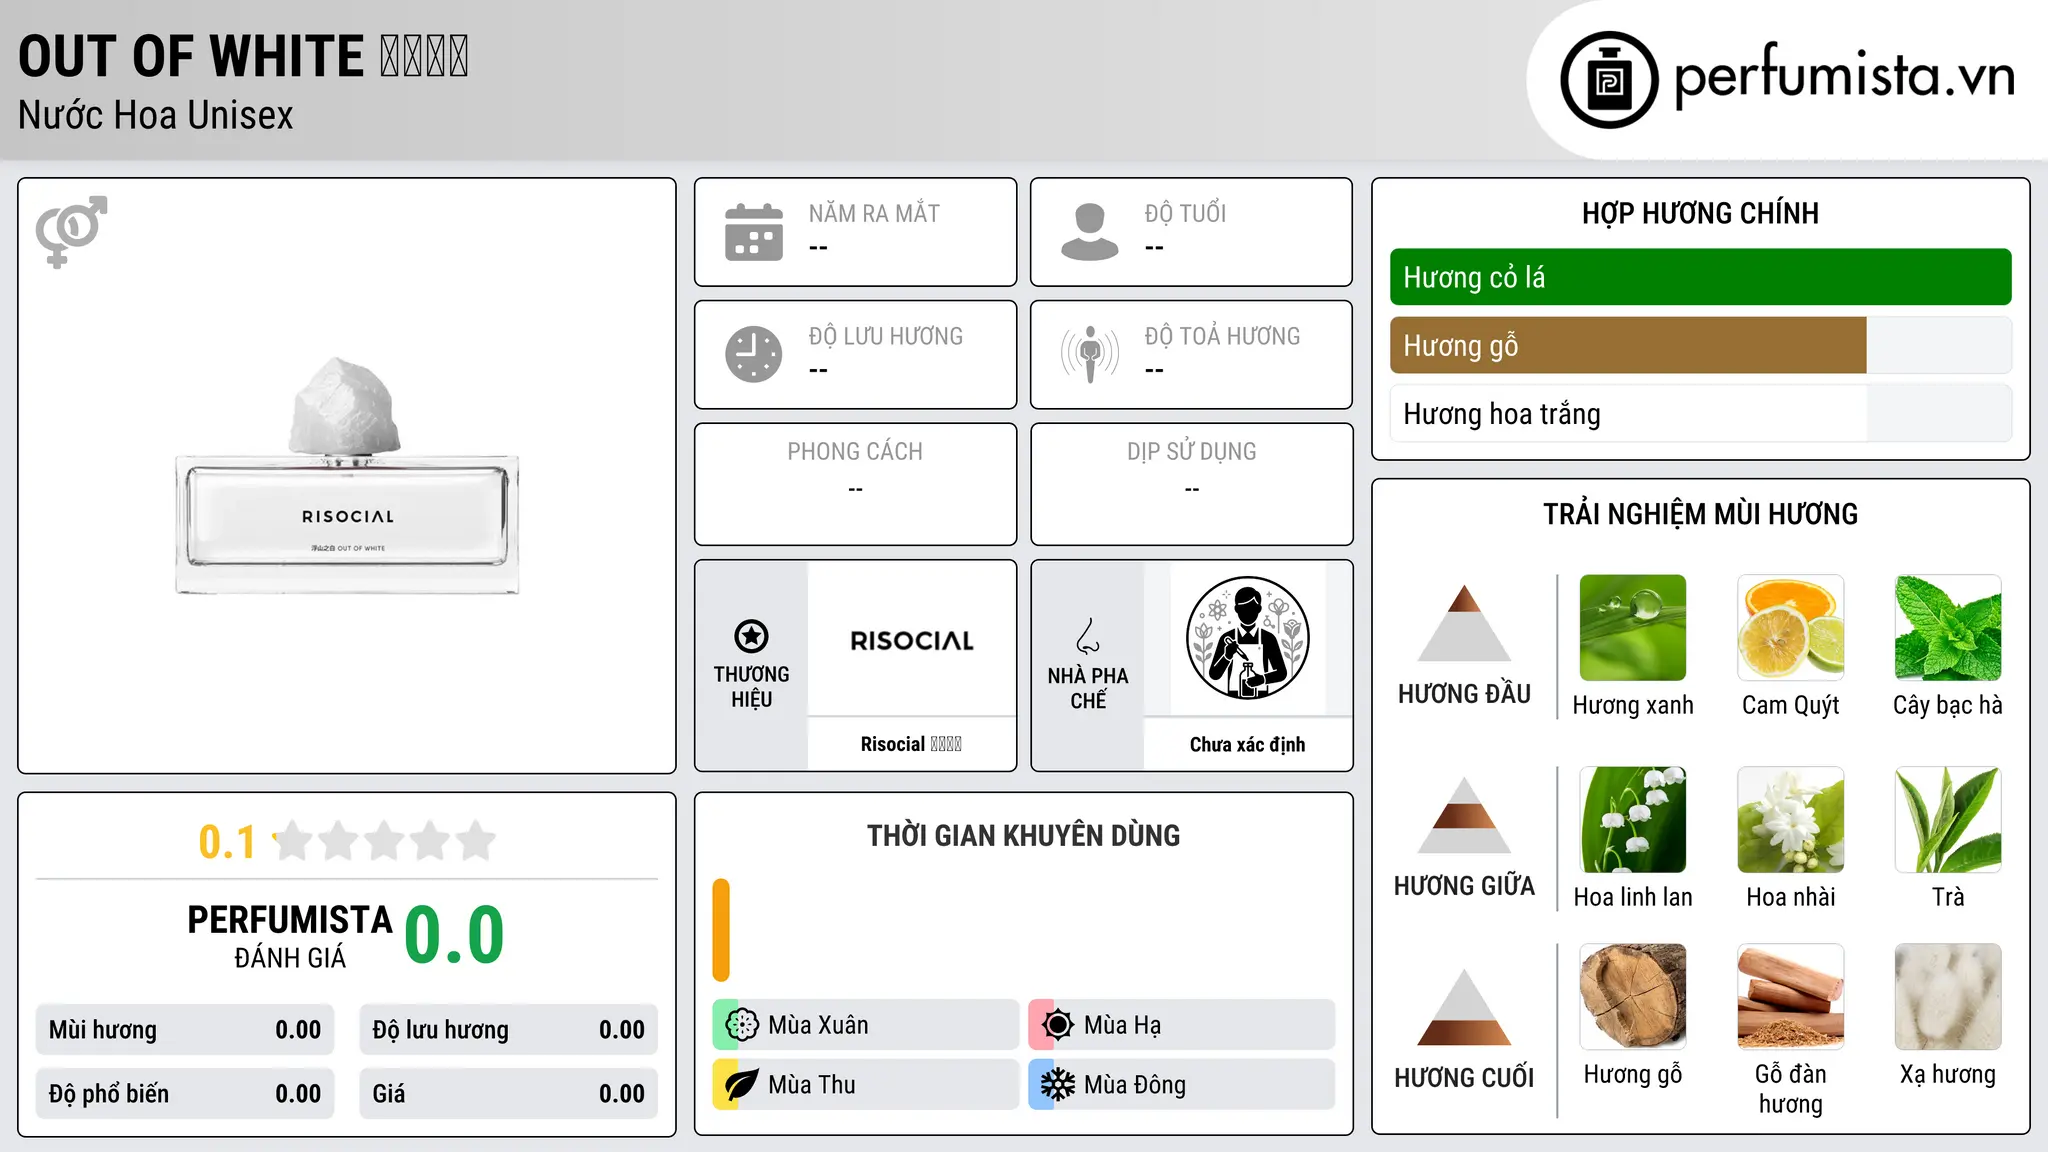Click the NĂM RA MẮT label
The image size is (2048, 1152).
click(x=874, y=213)
